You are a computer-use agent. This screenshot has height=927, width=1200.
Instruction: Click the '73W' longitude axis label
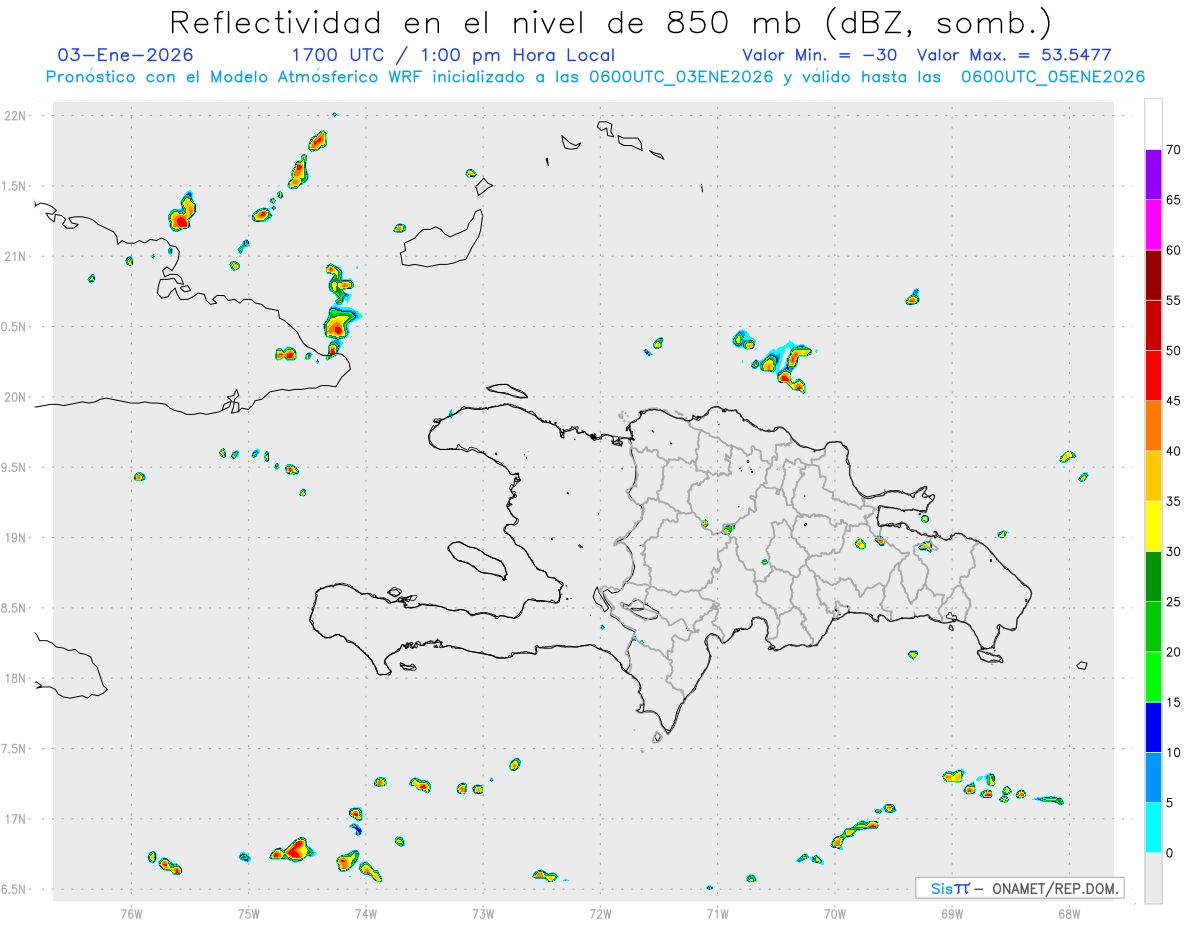pos(483,913)
